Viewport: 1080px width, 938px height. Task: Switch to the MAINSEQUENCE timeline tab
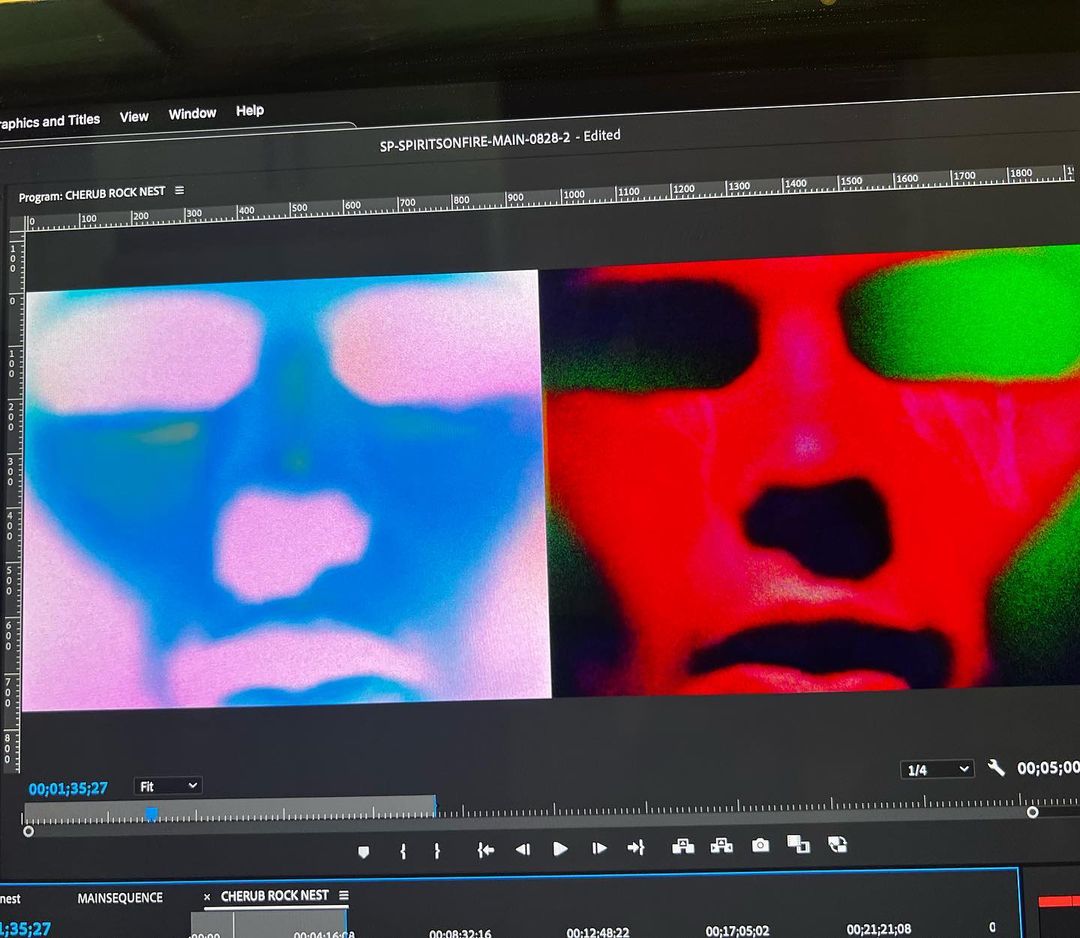[x=120, y=898]
